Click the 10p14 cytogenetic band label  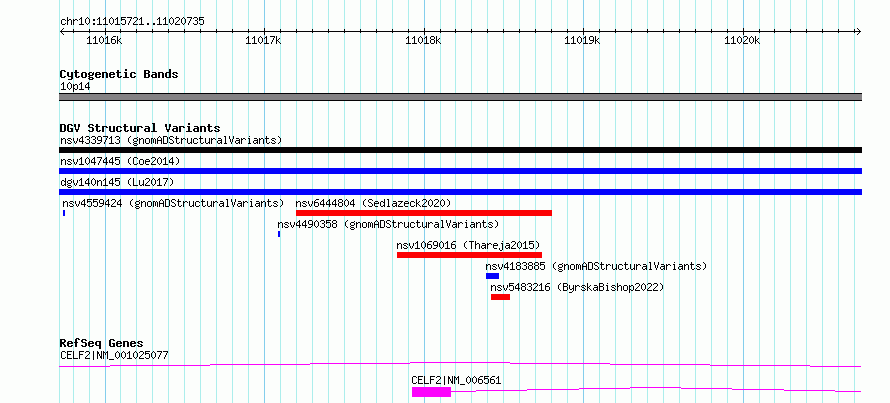75,87
